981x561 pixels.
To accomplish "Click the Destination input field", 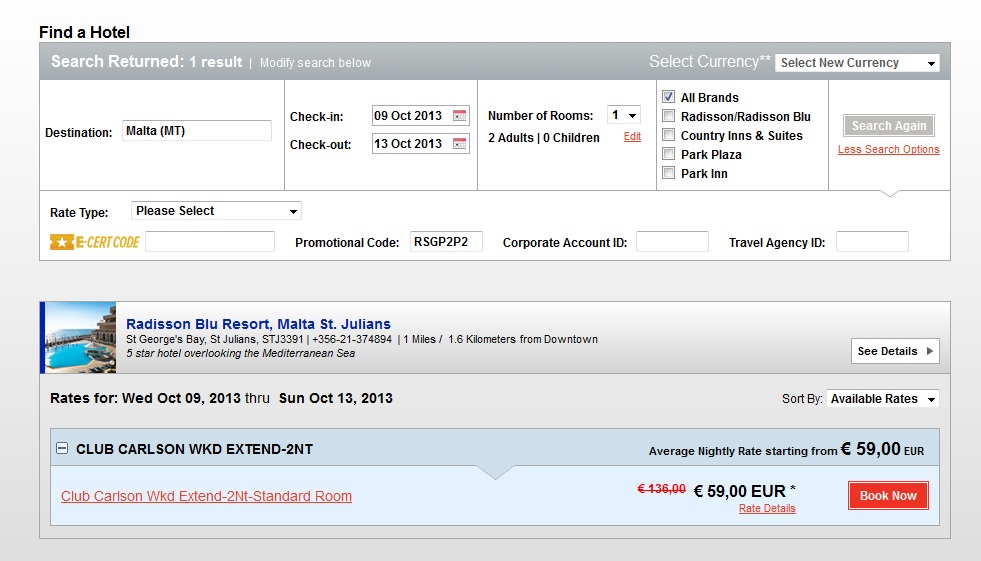I will 196,131.
